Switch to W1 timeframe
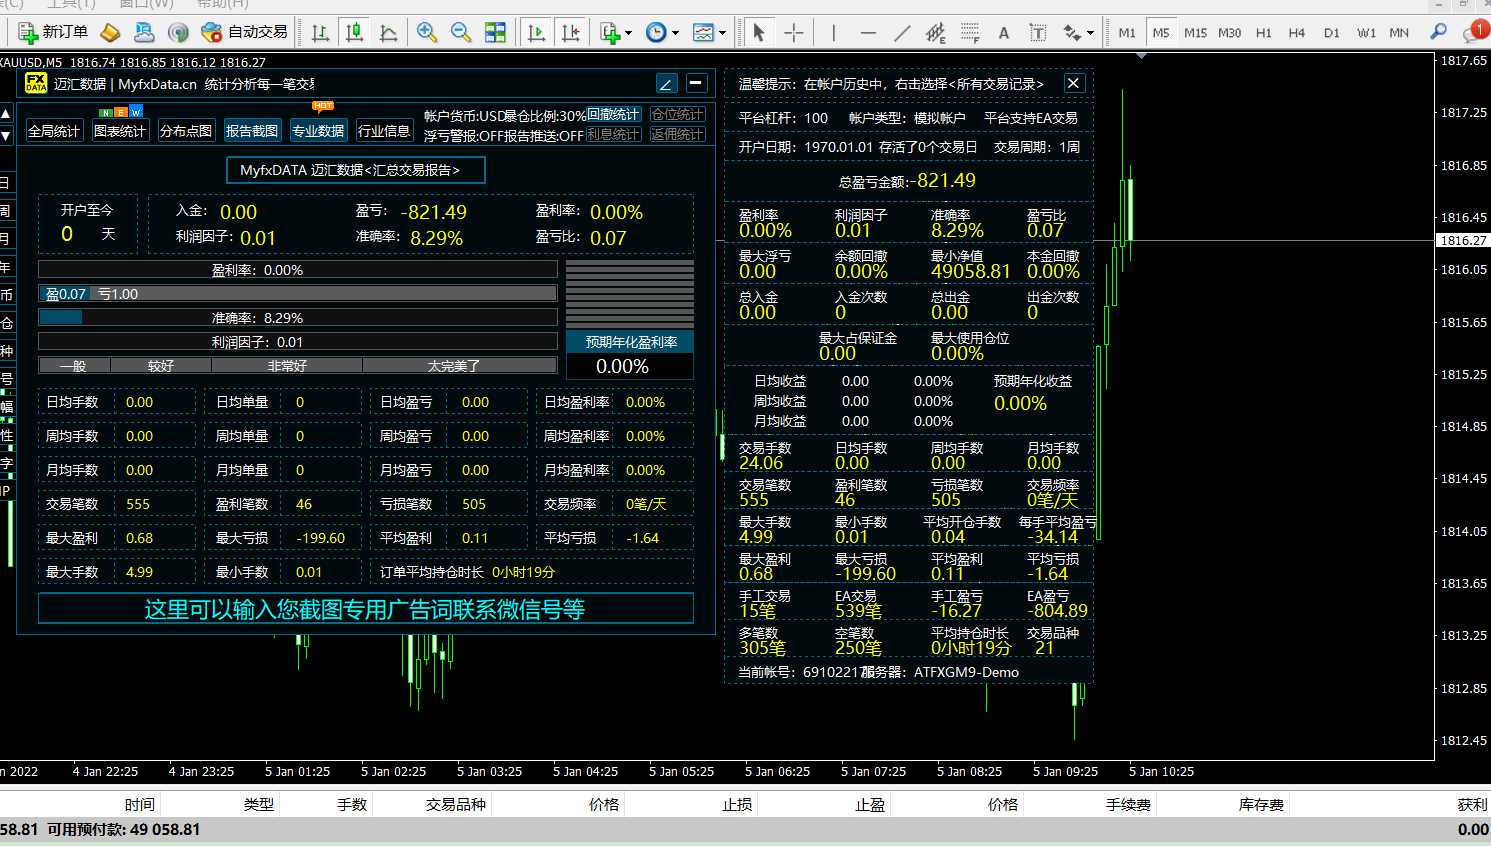Viewport: 1491px width, 846px height. (1366, 33)
